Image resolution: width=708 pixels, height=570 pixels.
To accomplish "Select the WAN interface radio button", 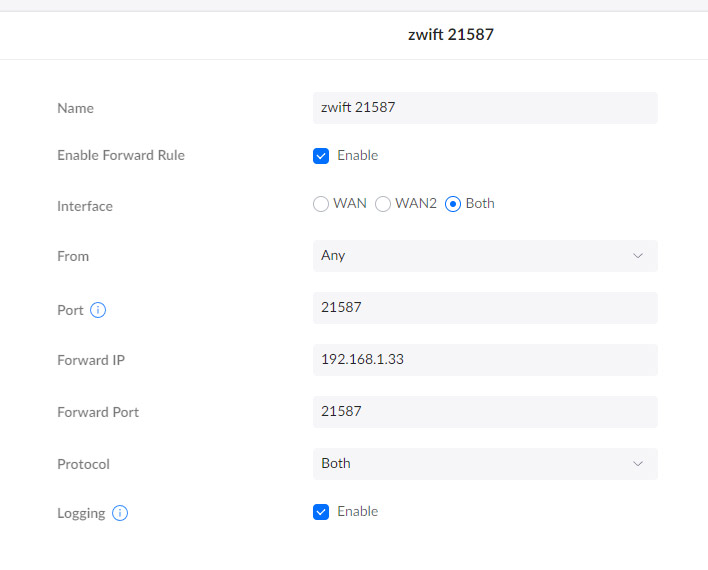I will (x=321, y=204).
